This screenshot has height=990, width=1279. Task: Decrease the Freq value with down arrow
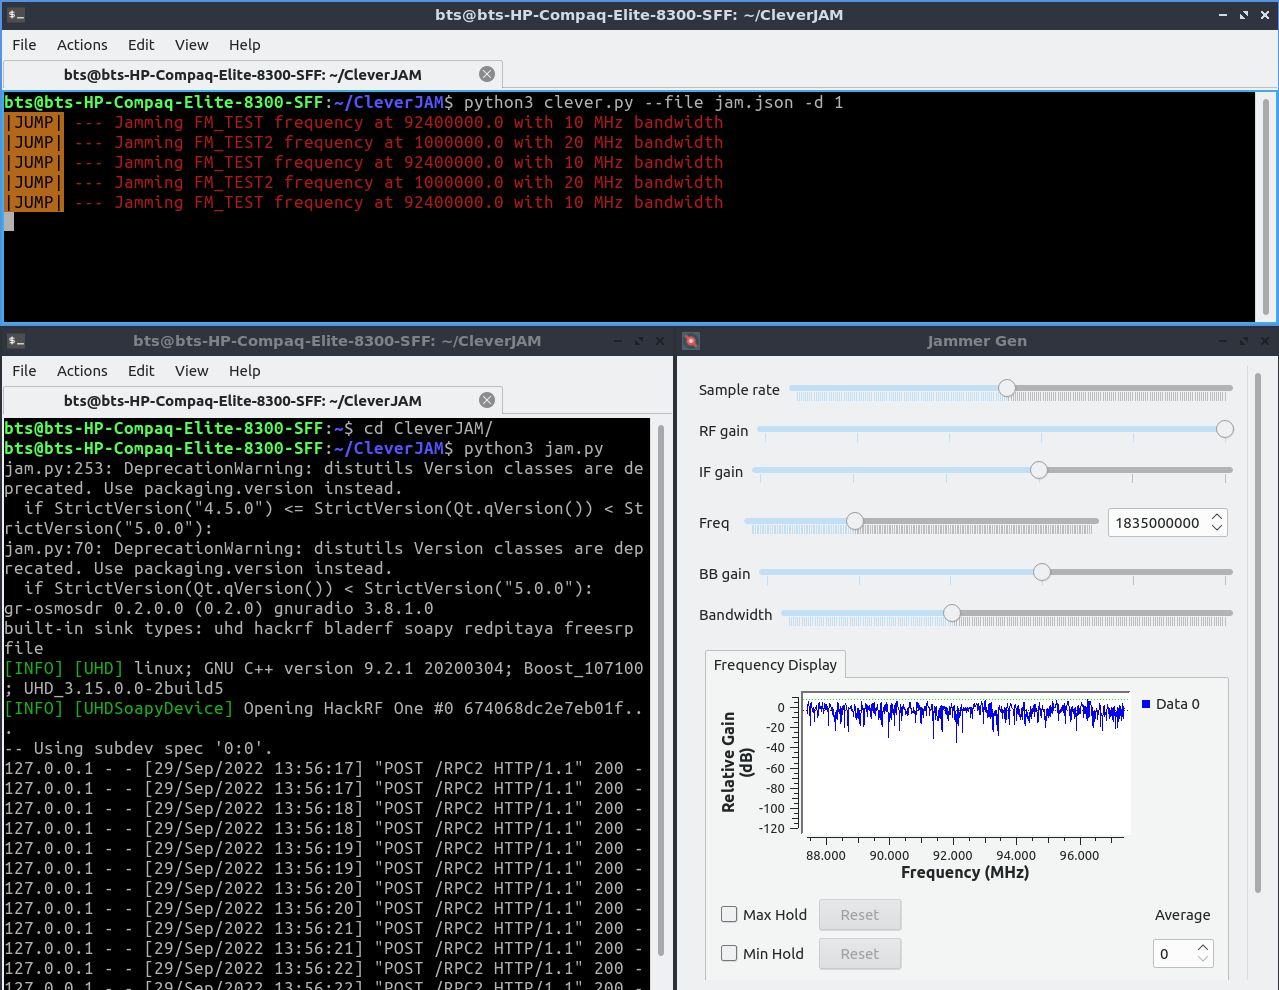pos(1216,528)
